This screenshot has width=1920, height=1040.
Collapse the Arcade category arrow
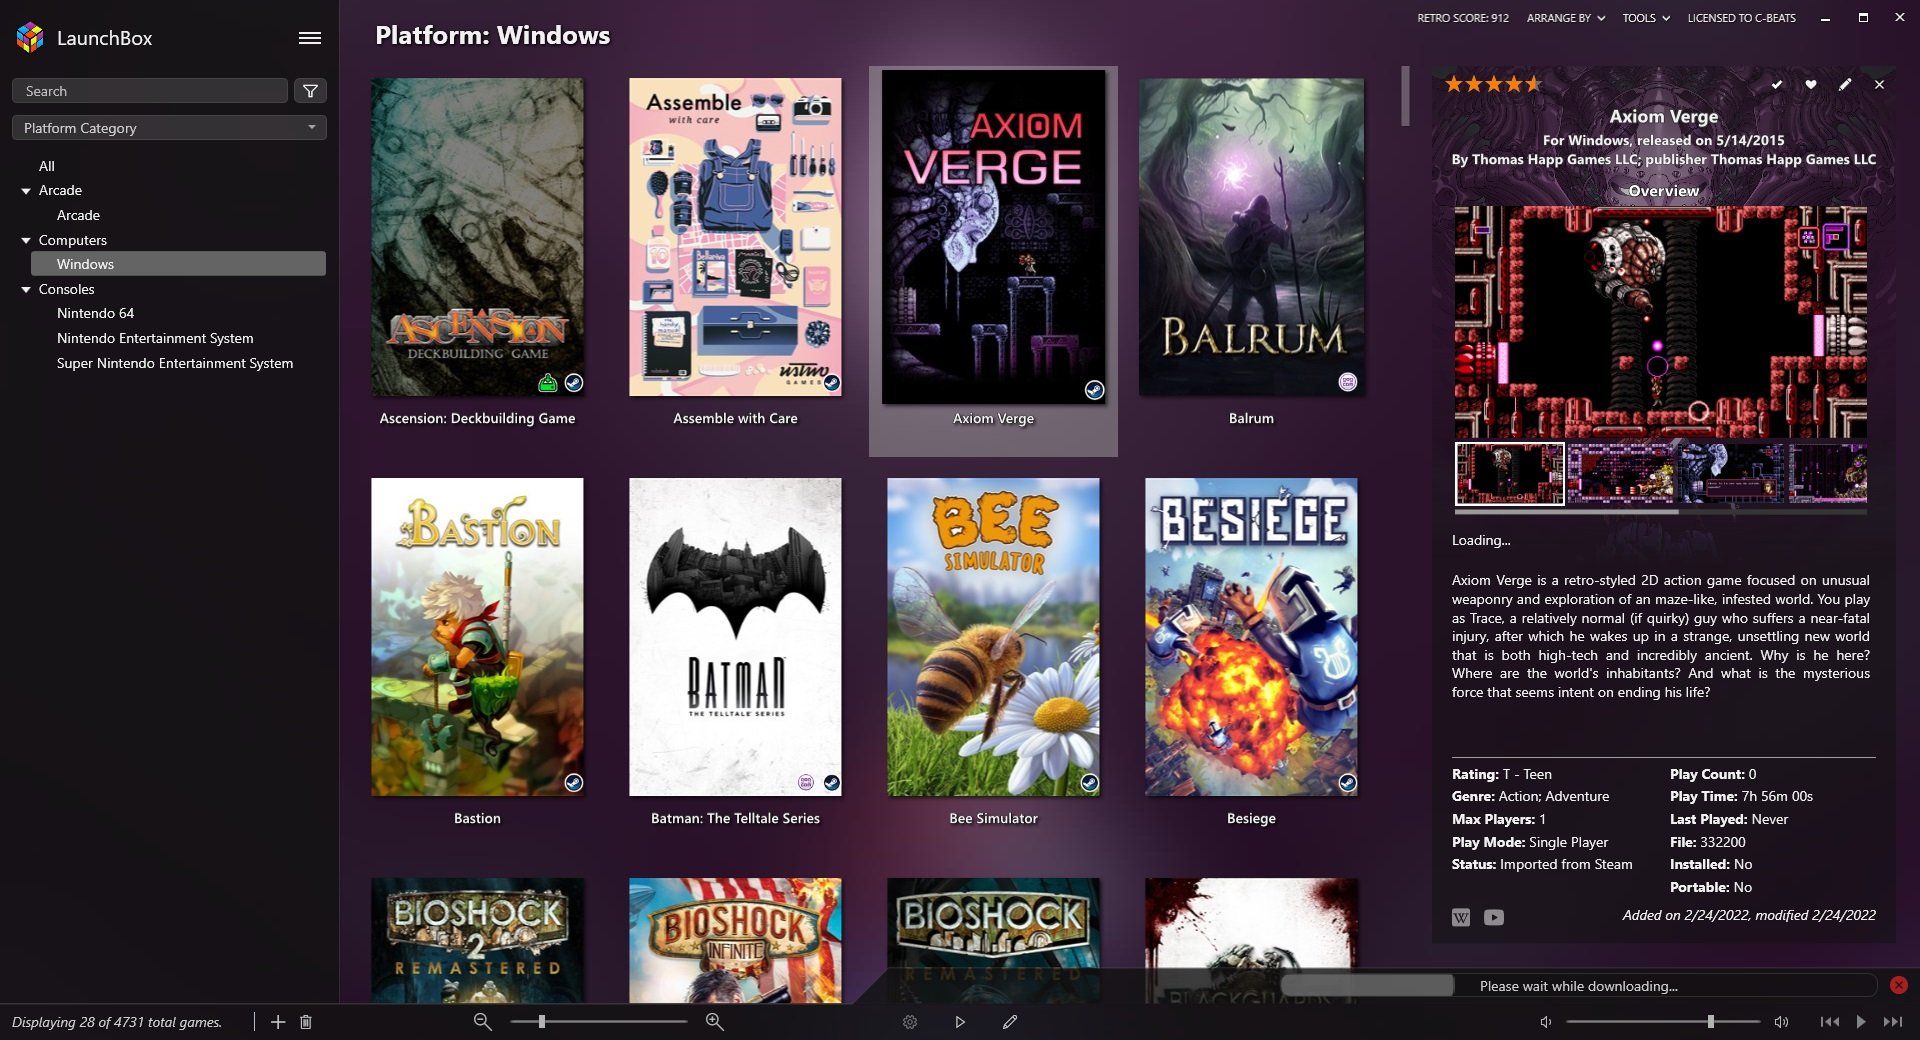point(26,191)
